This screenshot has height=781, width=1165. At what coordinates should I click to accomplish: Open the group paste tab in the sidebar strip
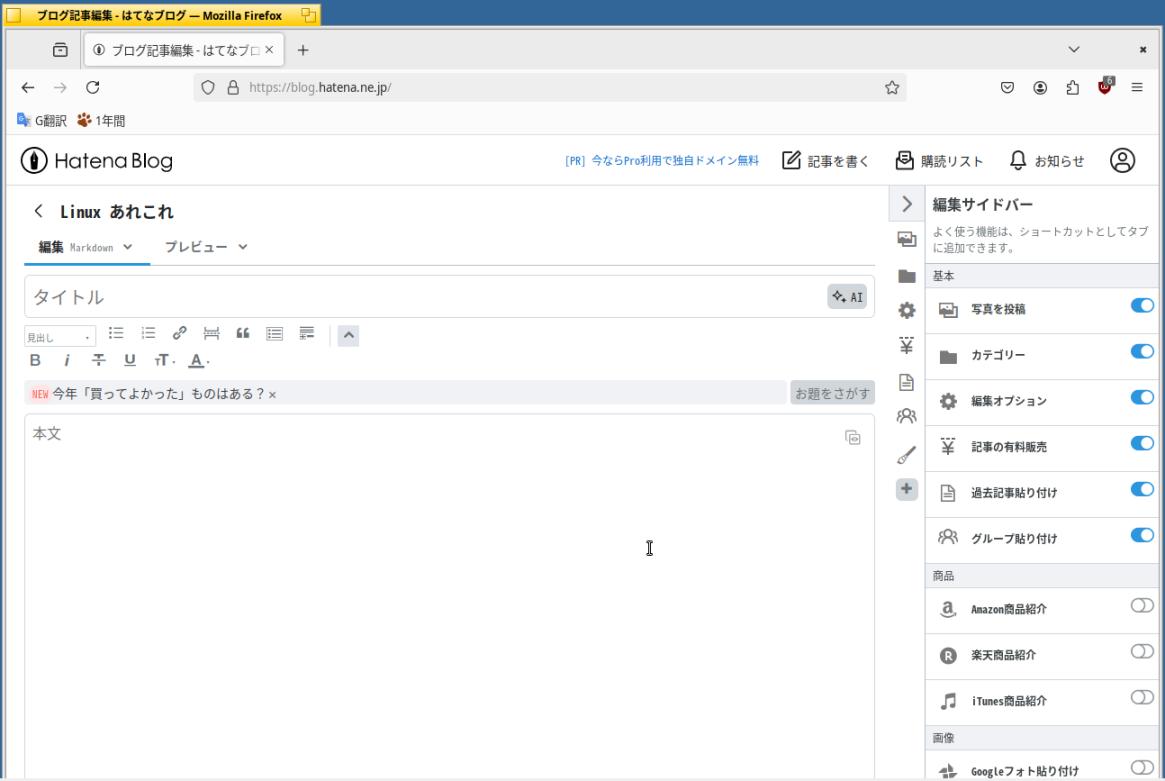[x=906, y=416]
